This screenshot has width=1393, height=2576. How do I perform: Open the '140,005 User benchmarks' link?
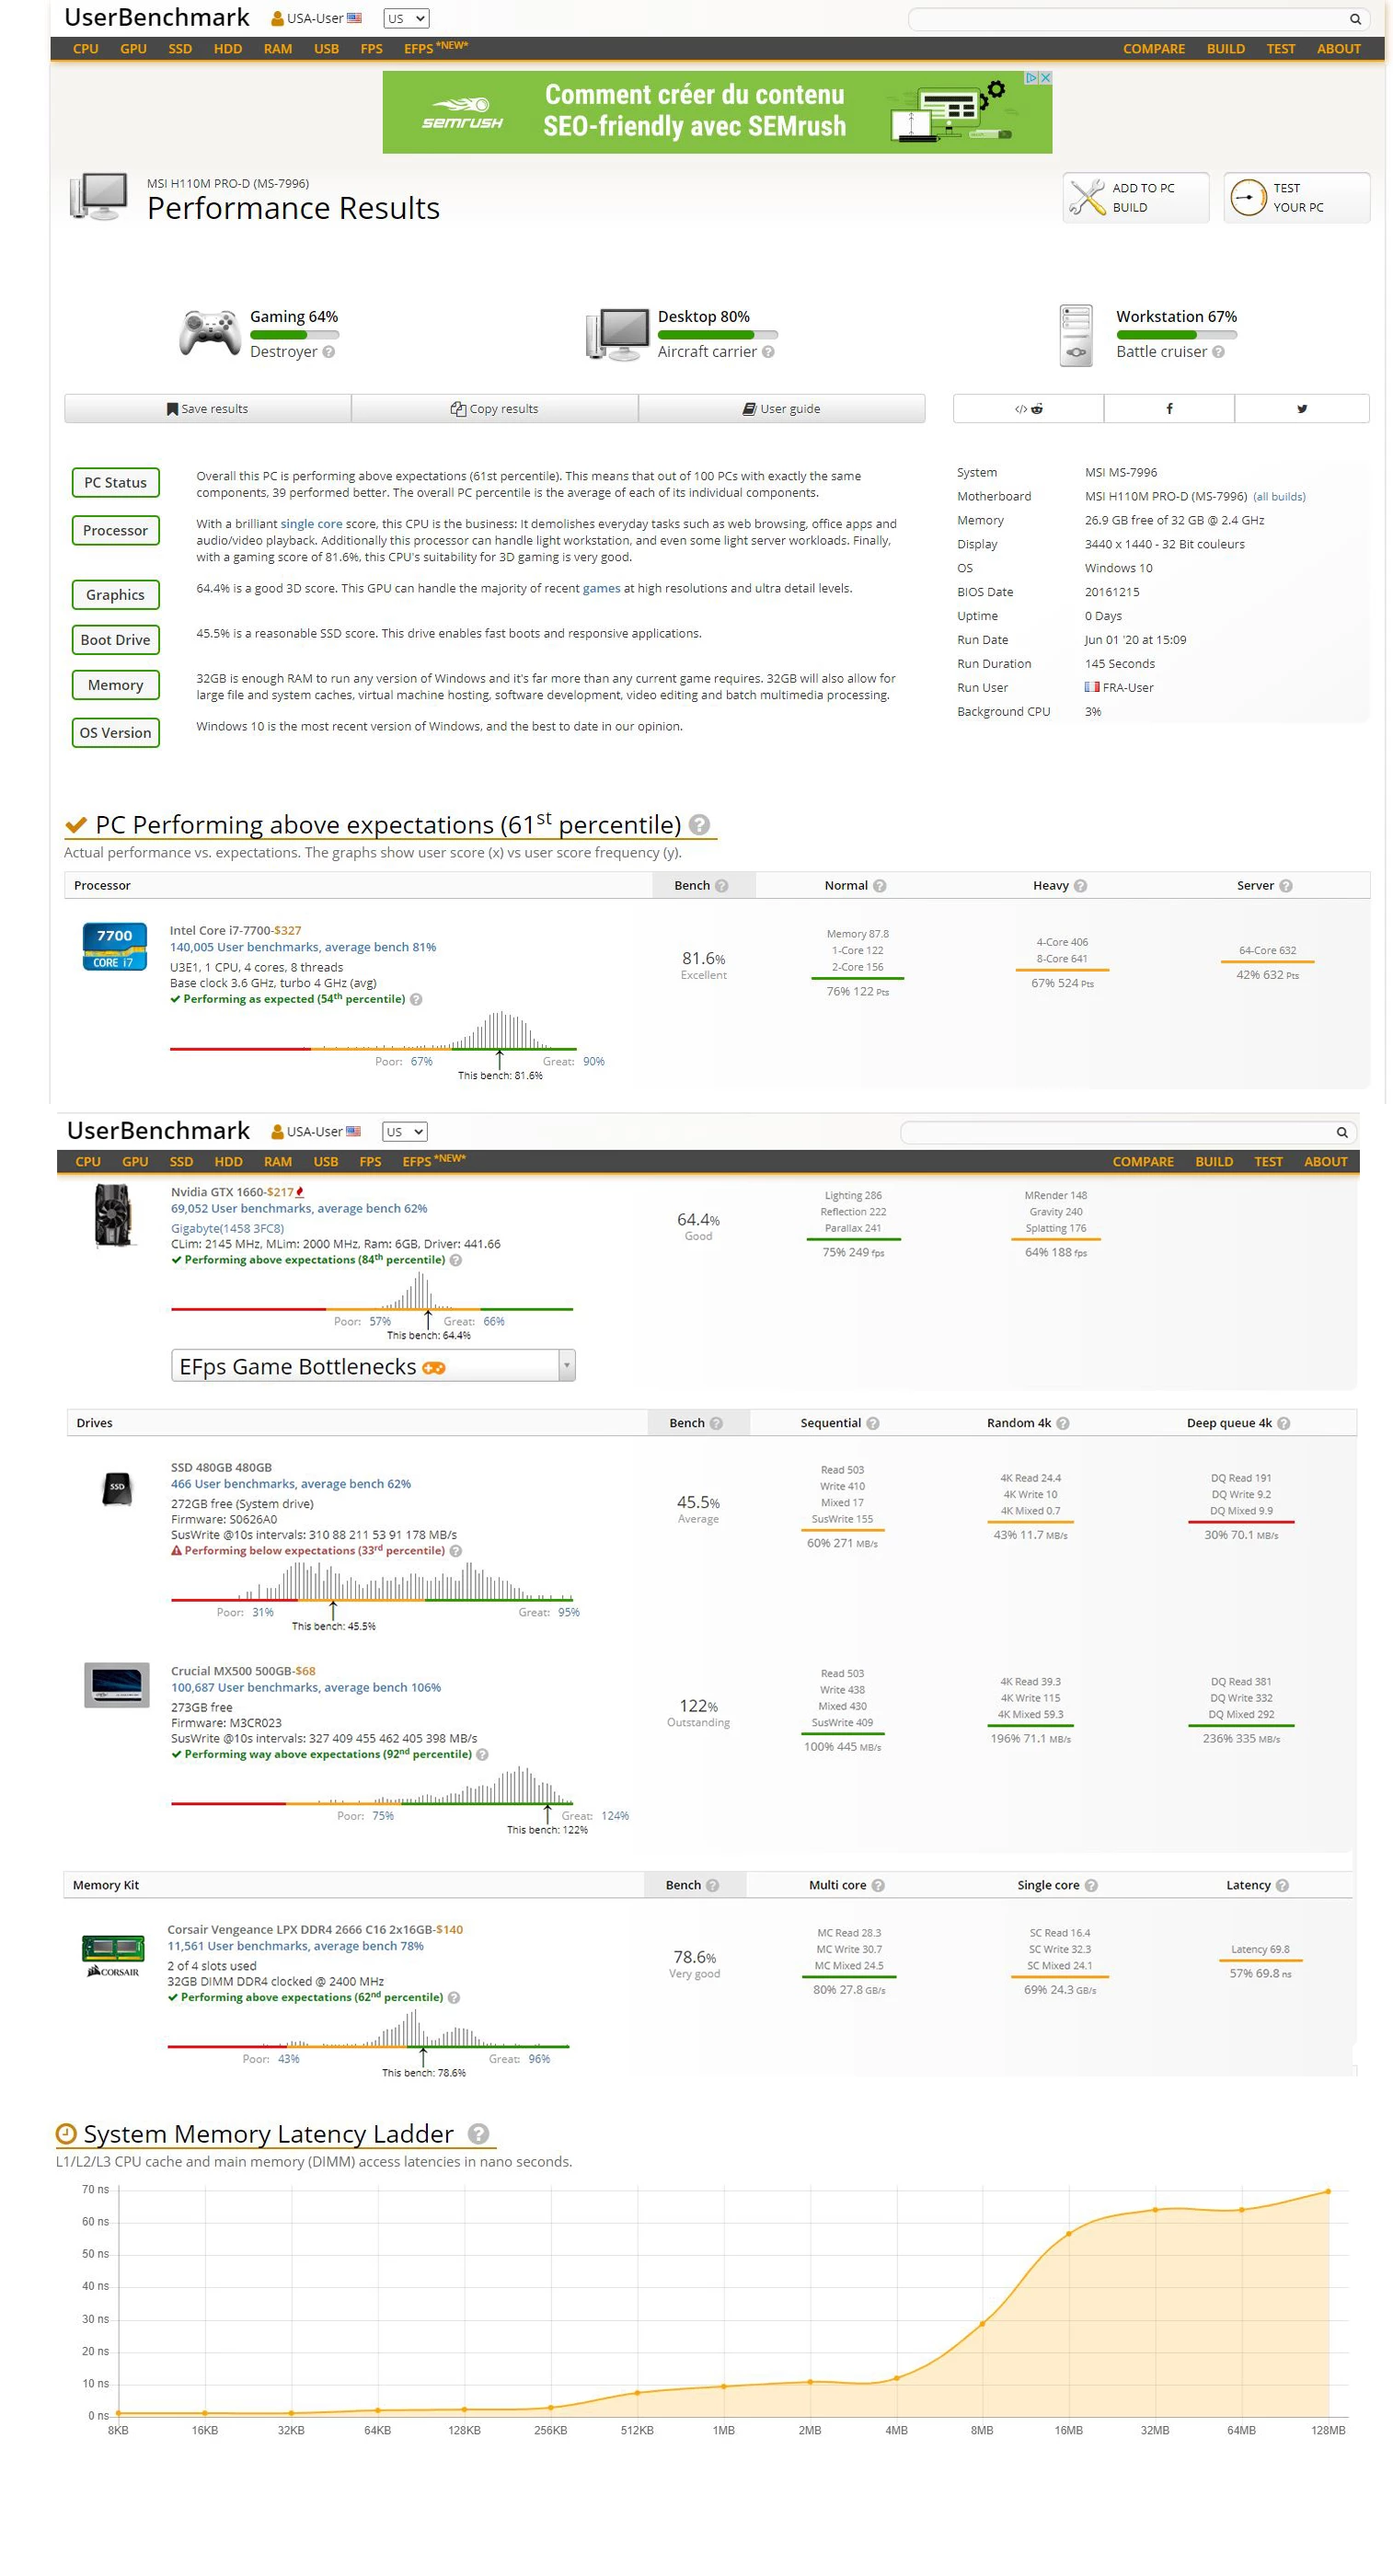[x=303, y=947]
